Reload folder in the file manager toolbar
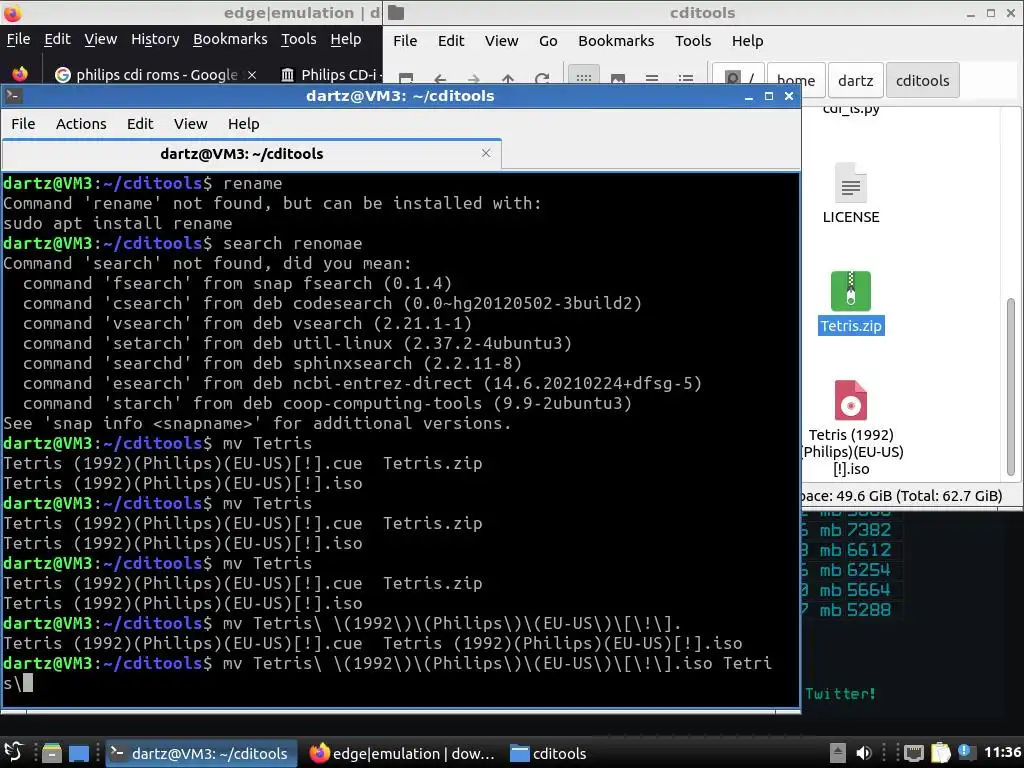The width and height of the screenshot is (1024, 768). pos(542,79)
